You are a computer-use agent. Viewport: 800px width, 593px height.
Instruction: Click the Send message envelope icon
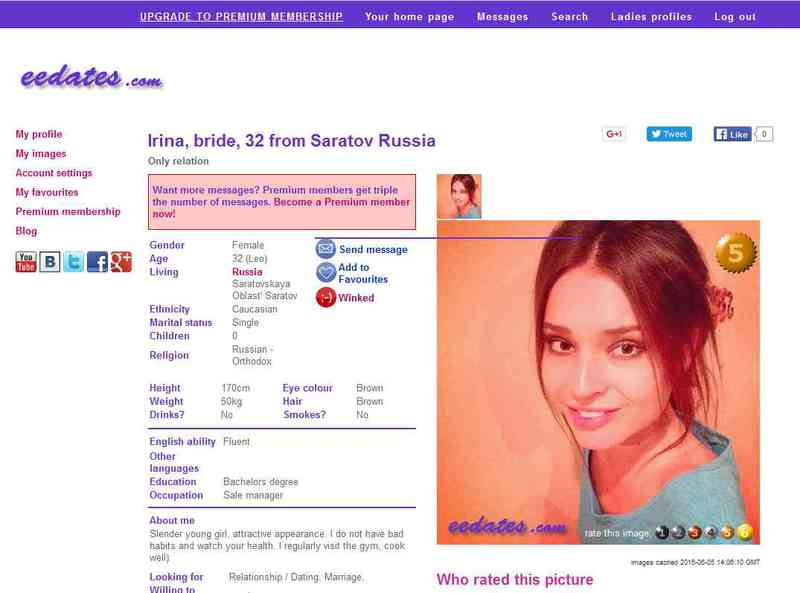point(326,249)
